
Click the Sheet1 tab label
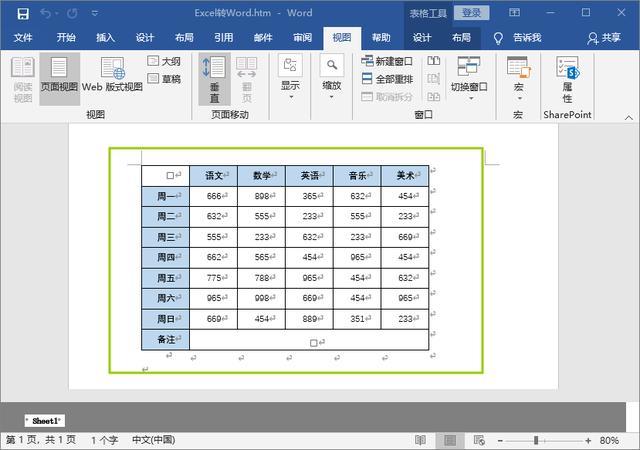pyautogui.click(x=45, y=421)
